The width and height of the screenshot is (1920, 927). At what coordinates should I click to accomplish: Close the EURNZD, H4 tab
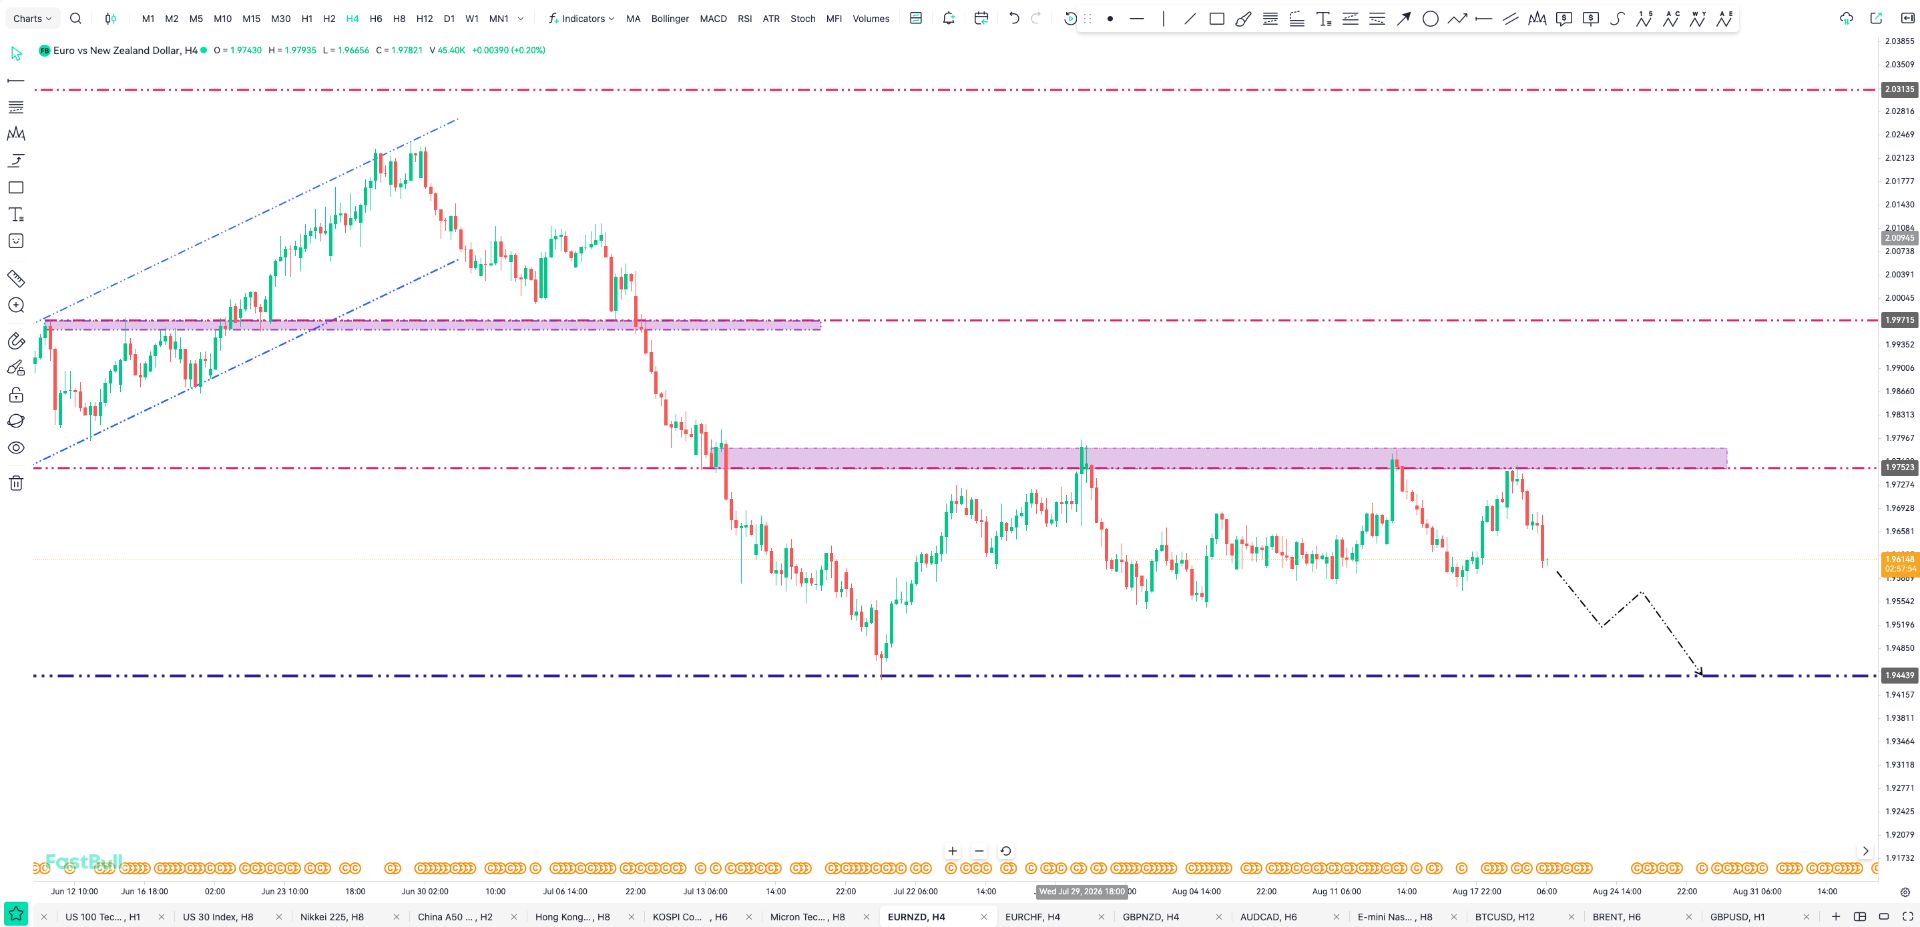click(x=984, y=917)
